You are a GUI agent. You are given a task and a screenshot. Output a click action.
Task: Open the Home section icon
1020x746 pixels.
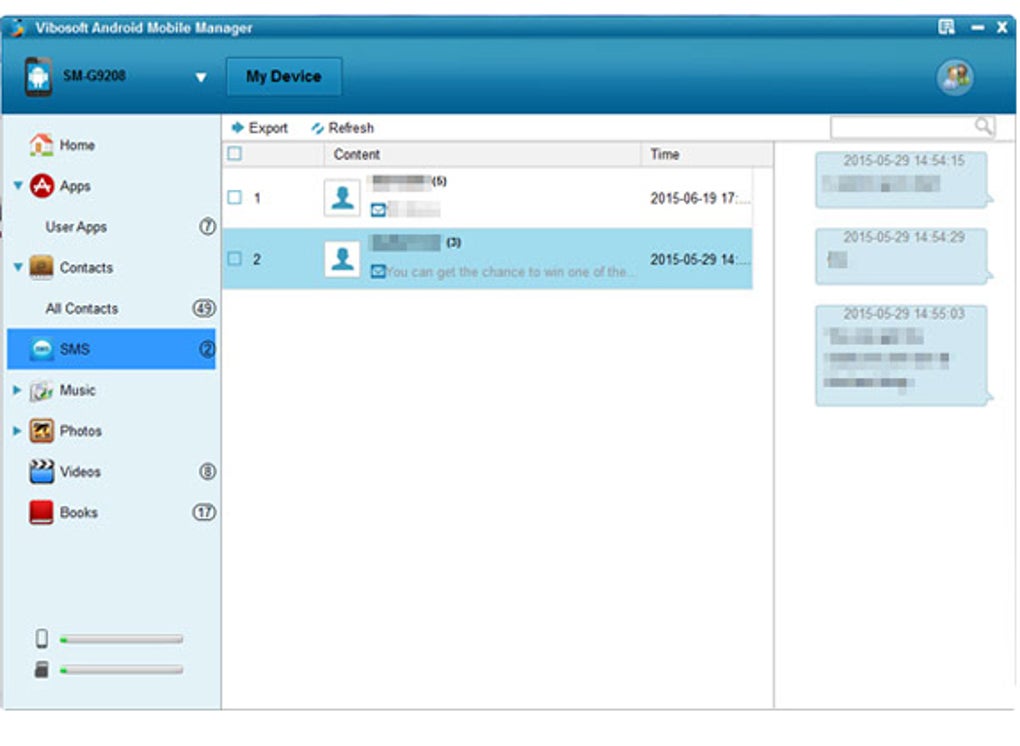(x=42, y=144)
